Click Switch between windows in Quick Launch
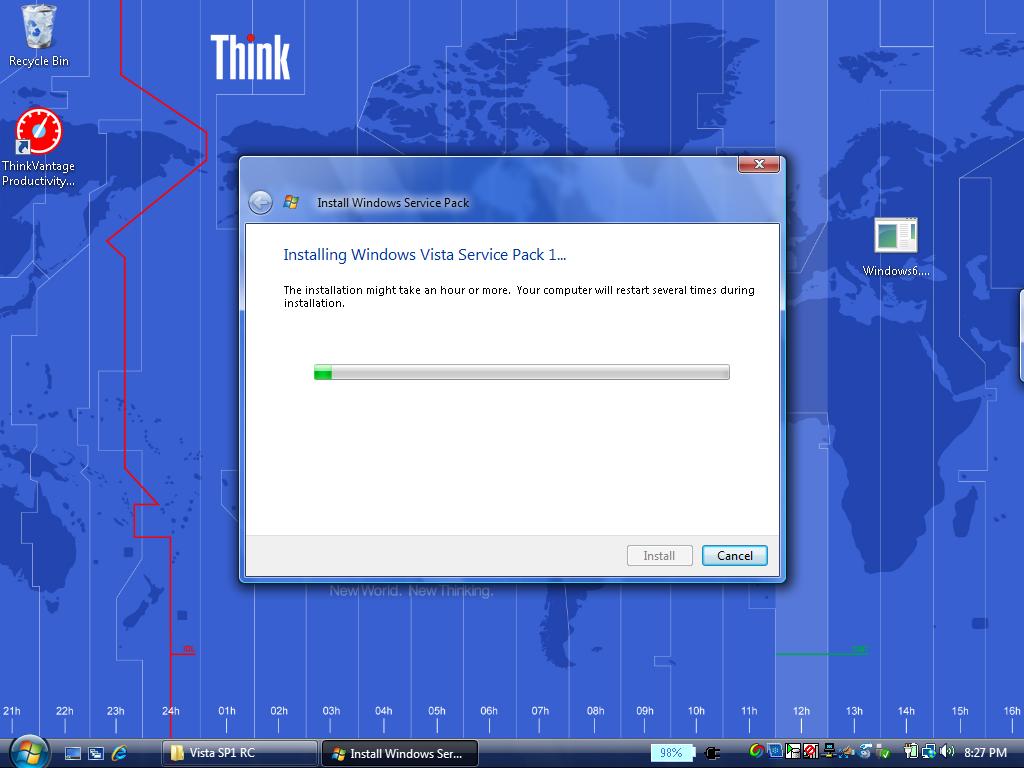1024x768 pixels. pyautogui.click(x=96, y=754)
